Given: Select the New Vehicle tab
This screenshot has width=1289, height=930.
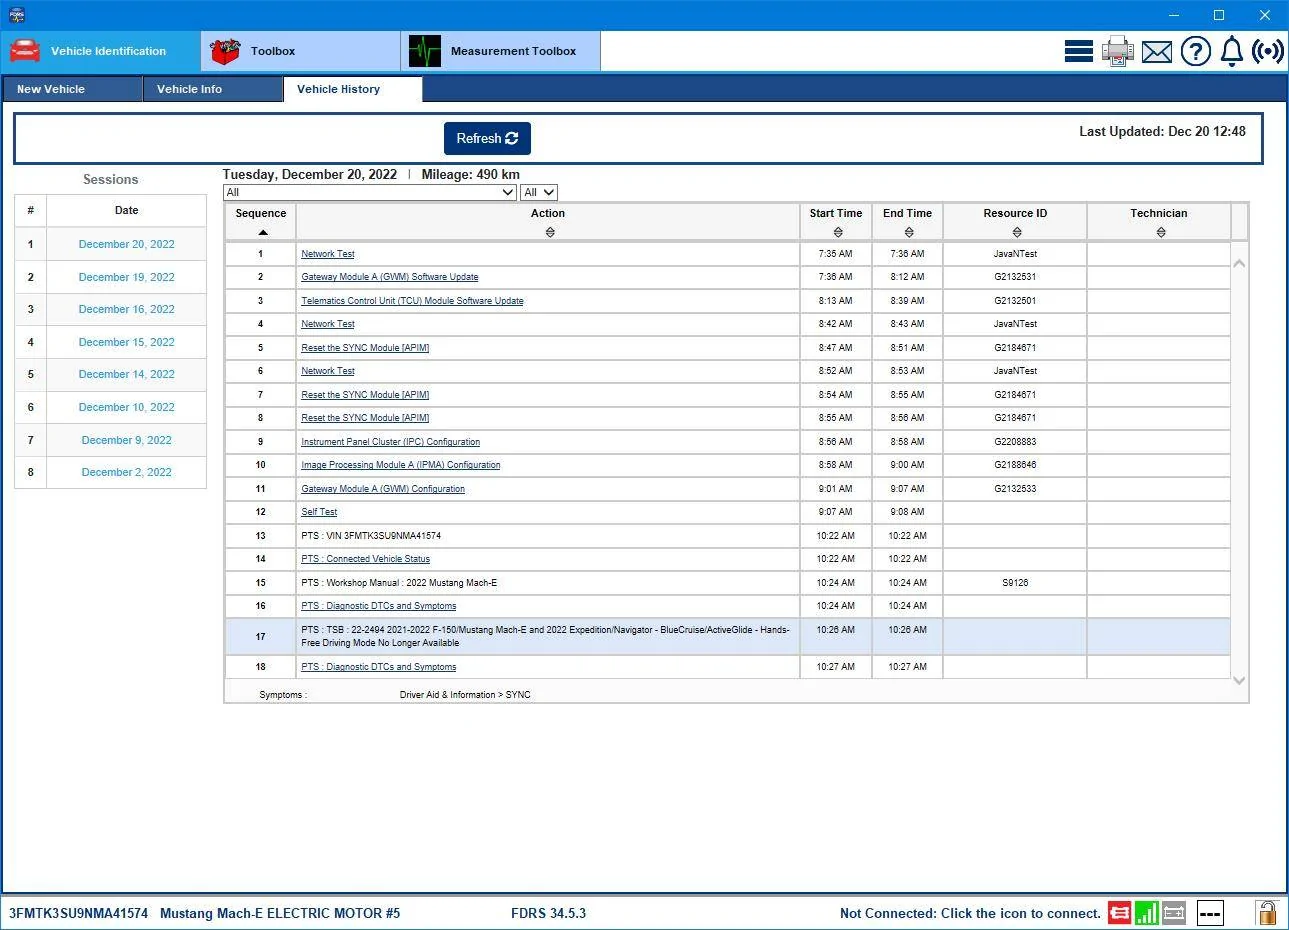Looking at the screenshot, I should click(x=72, y=89).
